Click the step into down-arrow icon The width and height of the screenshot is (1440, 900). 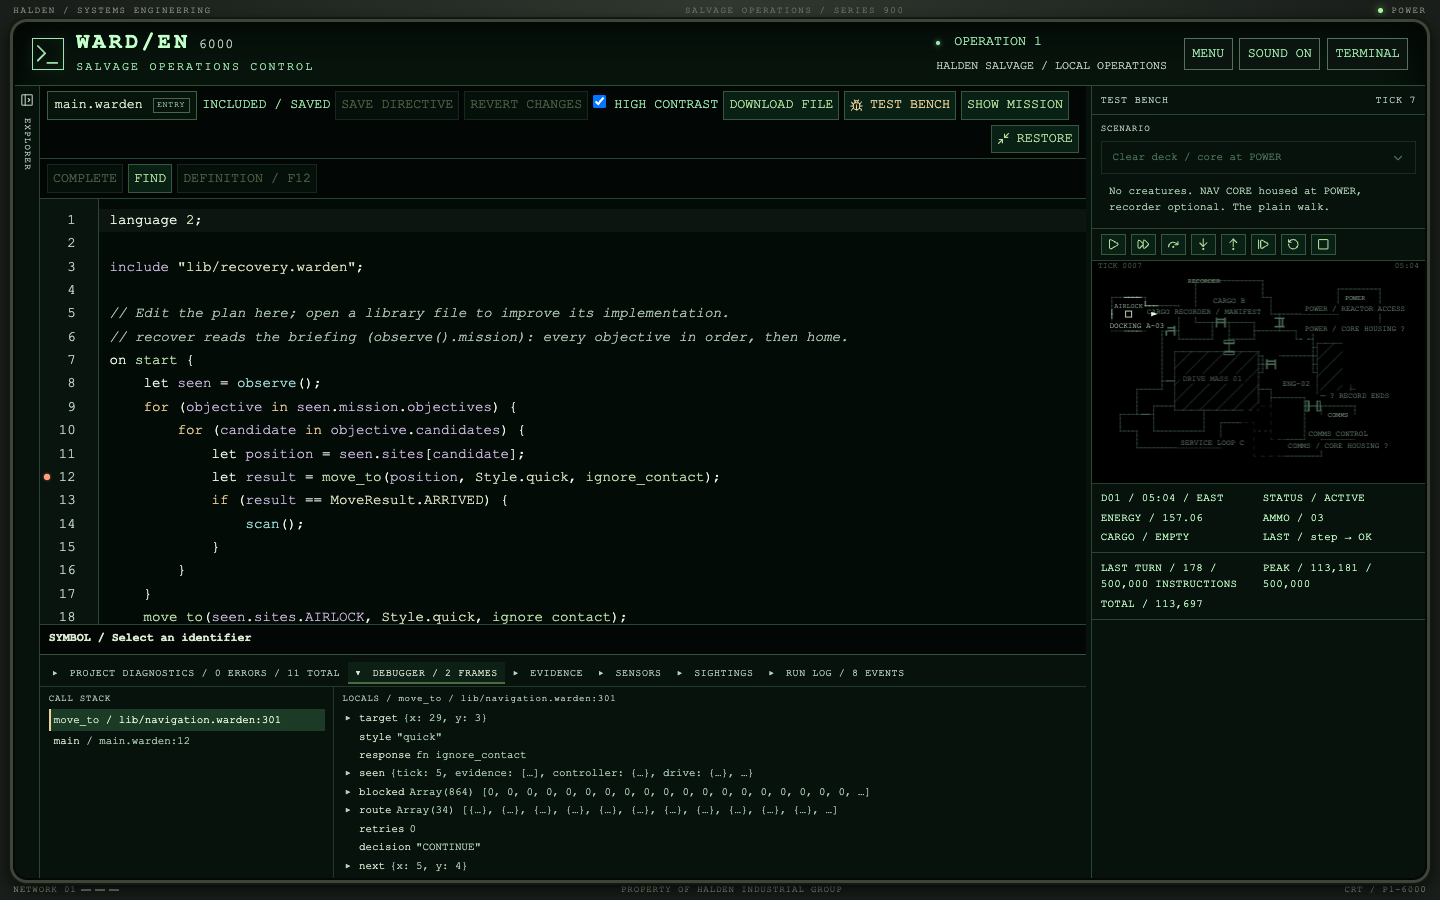[1203, 244]
